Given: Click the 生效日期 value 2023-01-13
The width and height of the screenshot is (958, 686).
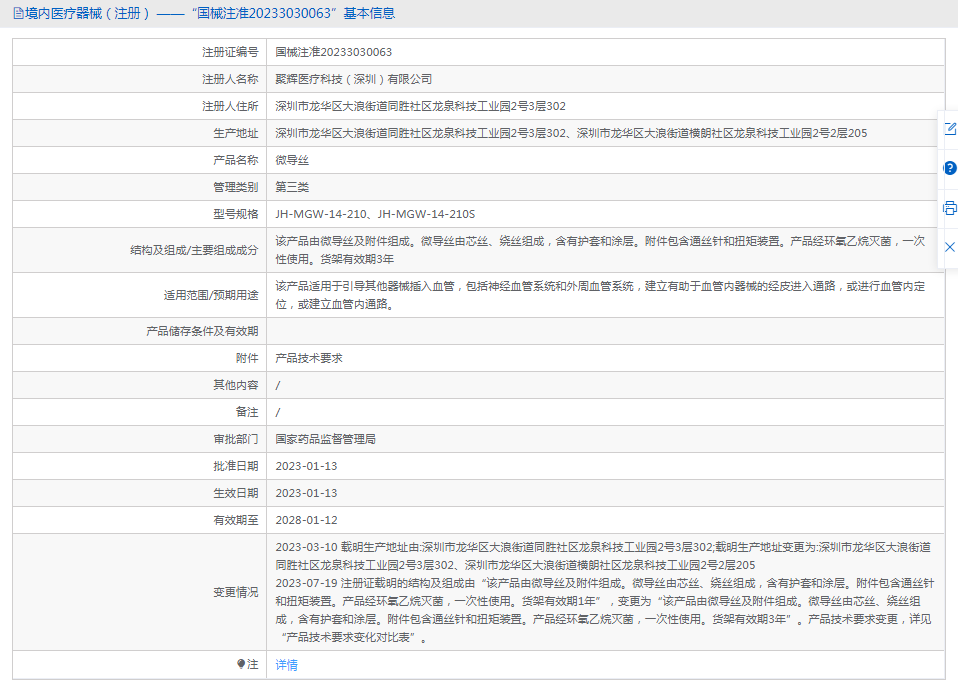Looking at the screenshot, I should pyautogui.click(x=306, y=493).
